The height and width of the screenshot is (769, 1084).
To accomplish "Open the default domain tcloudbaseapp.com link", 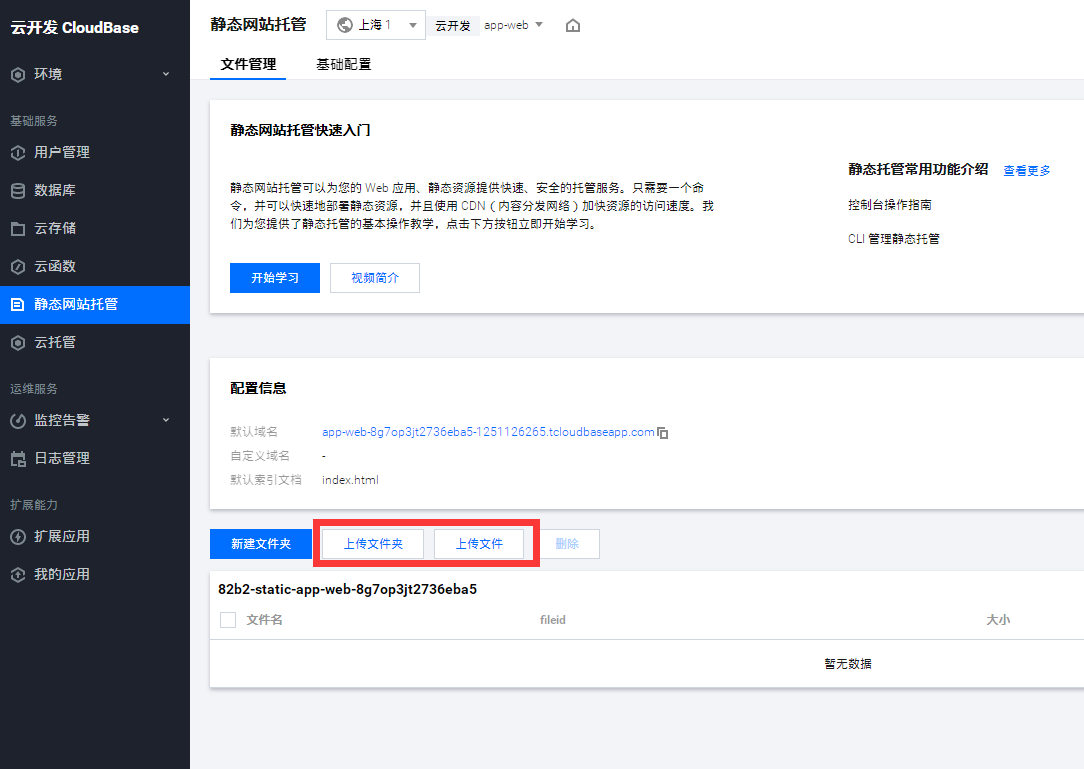I will 488,432.
